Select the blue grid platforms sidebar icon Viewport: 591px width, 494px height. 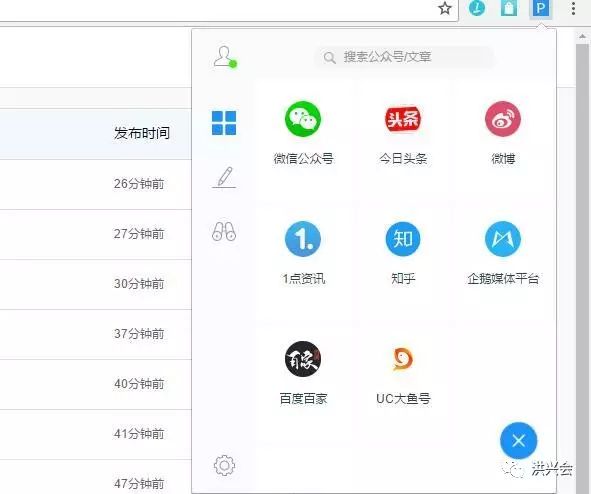click(224, 123)
